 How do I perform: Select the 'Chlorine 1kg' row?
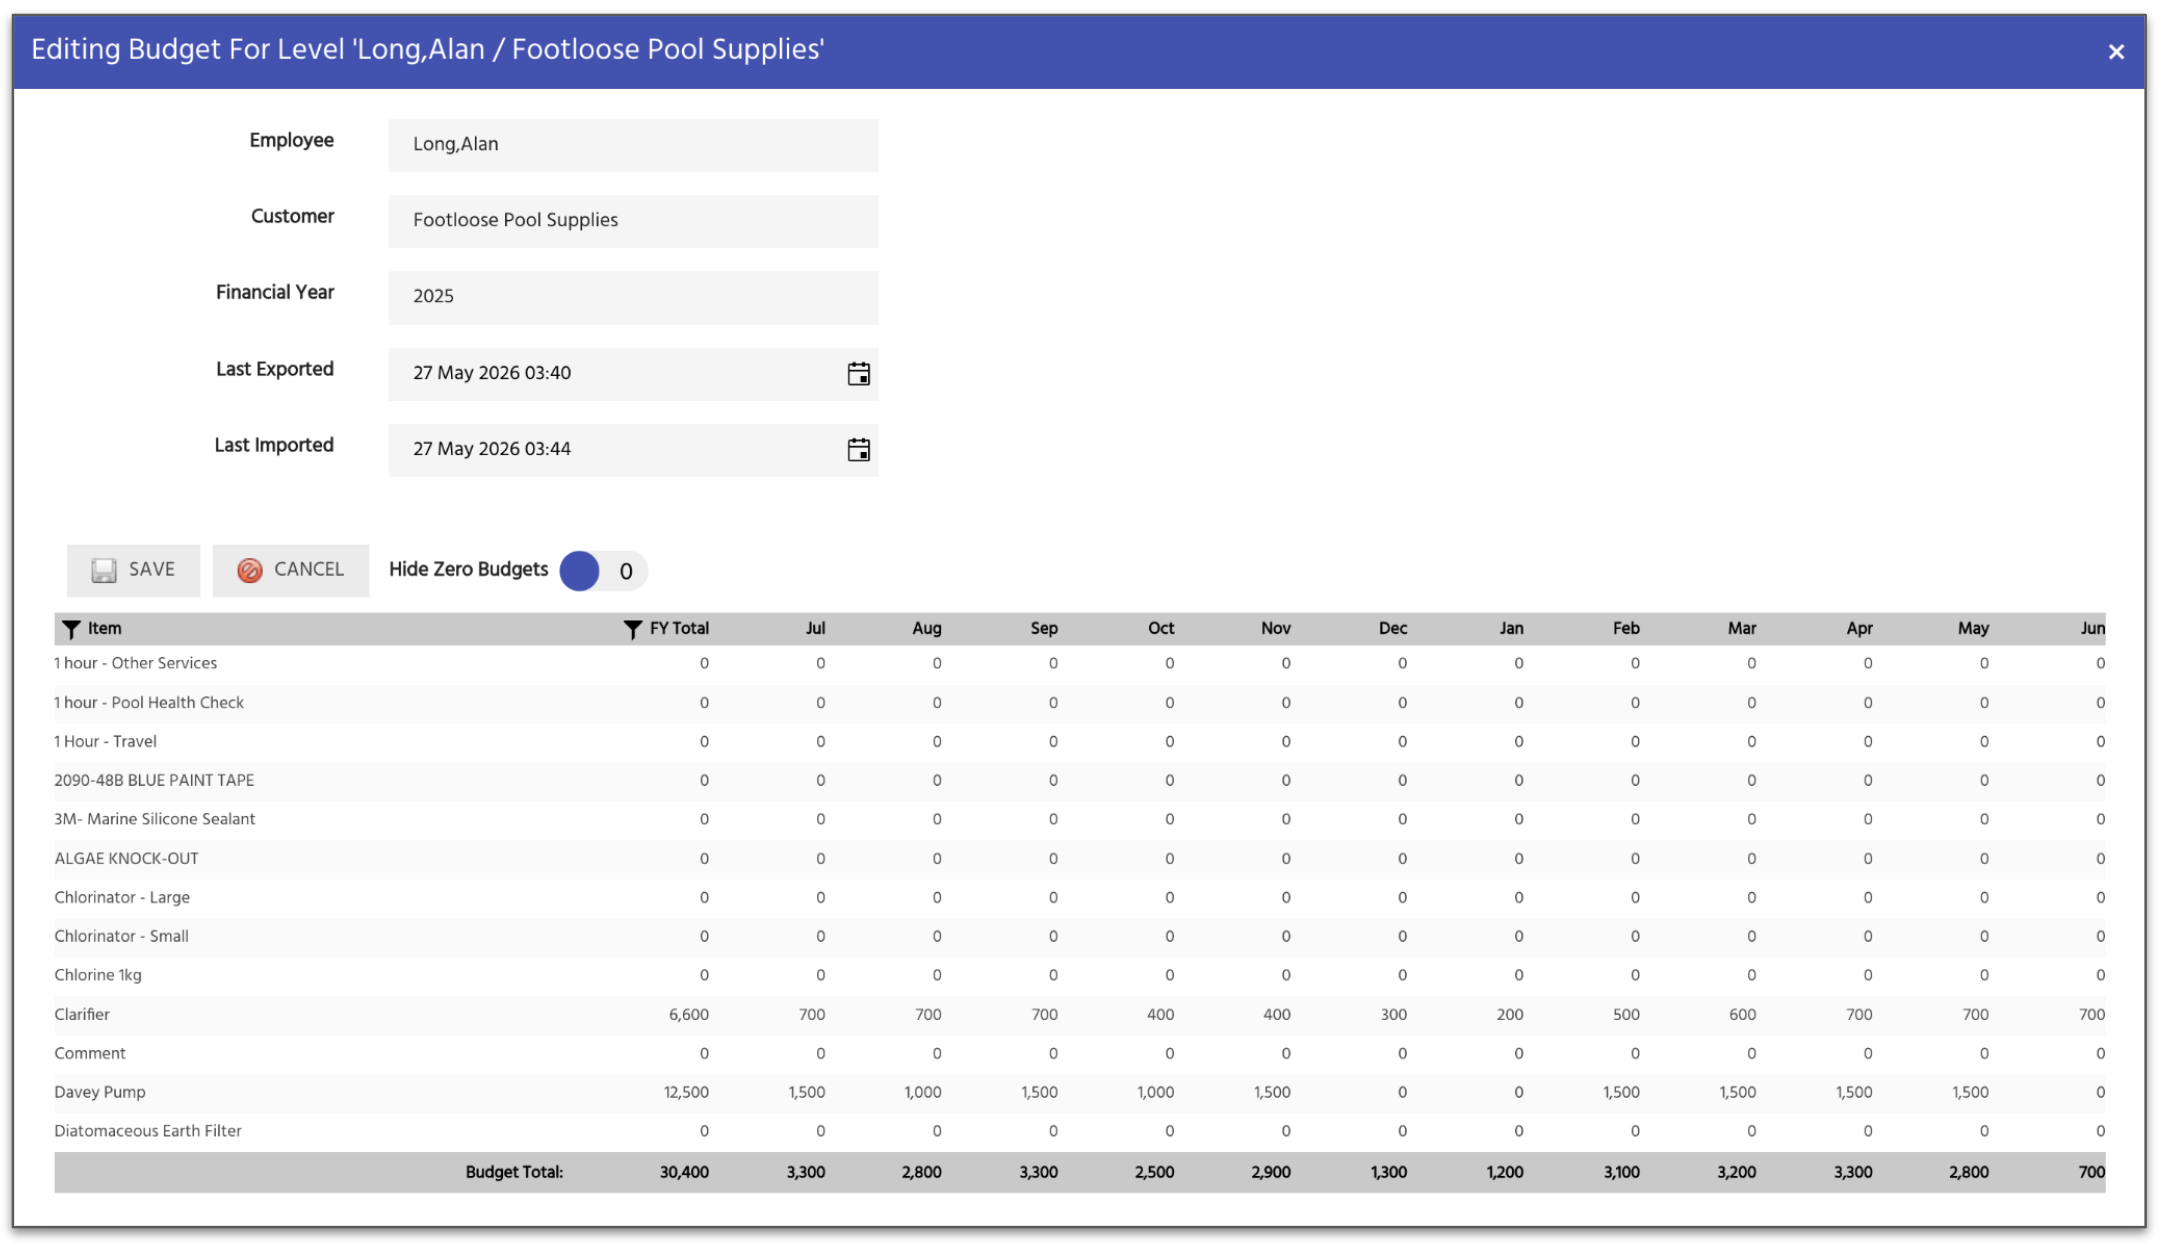pyautogui.click(x=1080, y=976)
